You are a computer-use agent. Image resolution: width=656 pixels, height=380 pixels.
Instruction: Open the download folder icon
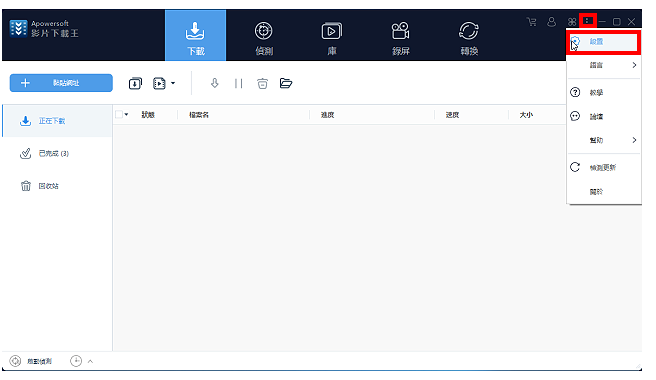286,83
